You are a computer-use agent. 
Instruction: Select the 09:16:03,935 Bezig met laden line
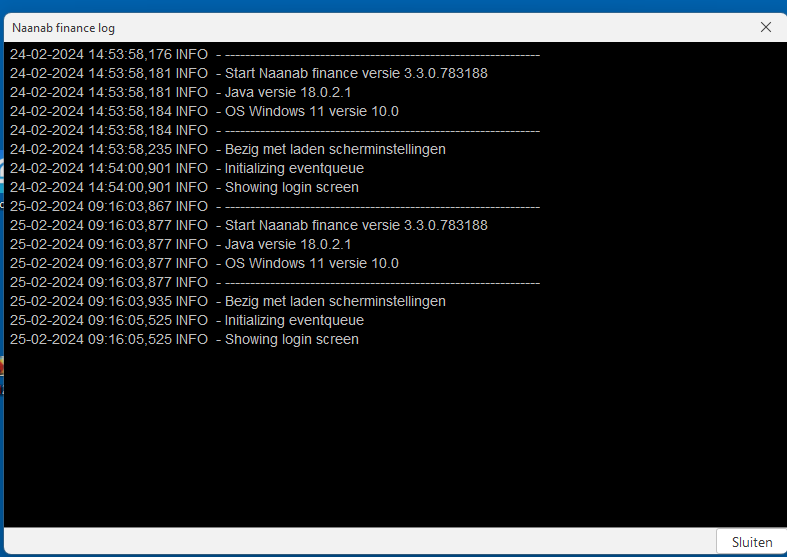coord(227,301)
